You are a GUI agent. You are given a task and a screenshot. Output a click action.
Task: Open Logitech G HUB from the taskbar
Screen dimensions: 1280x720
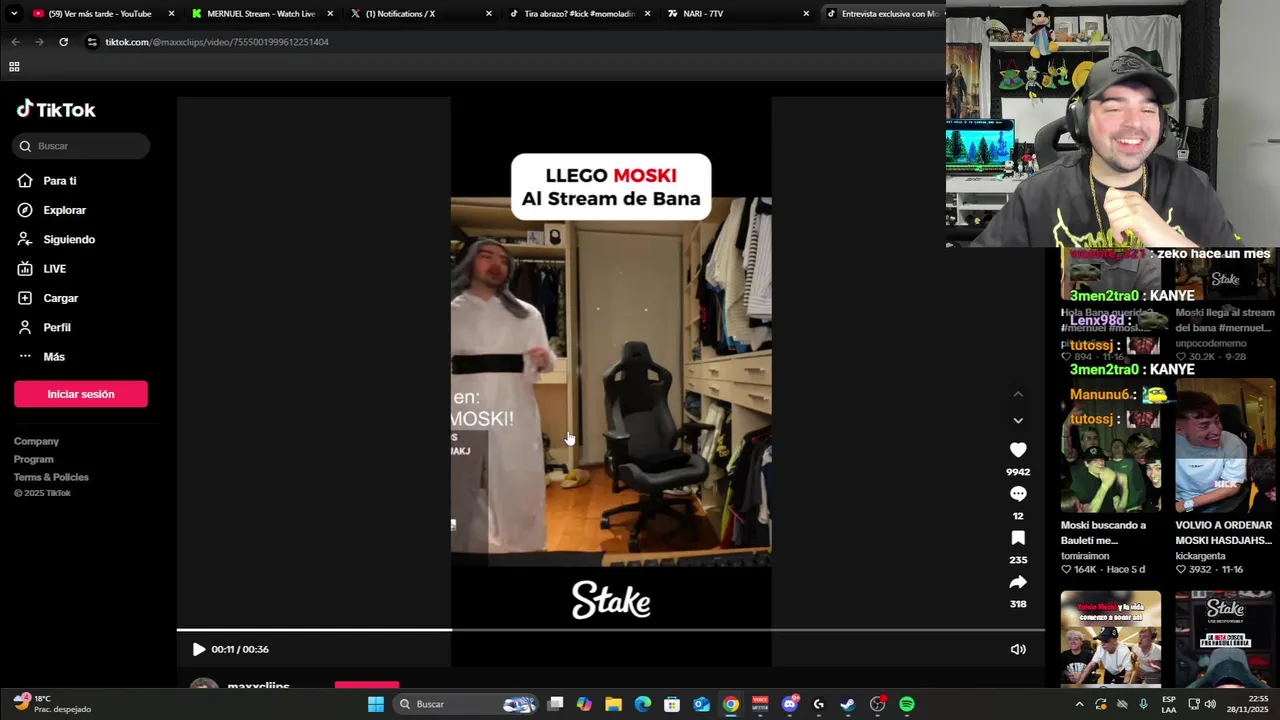(819, 704)
